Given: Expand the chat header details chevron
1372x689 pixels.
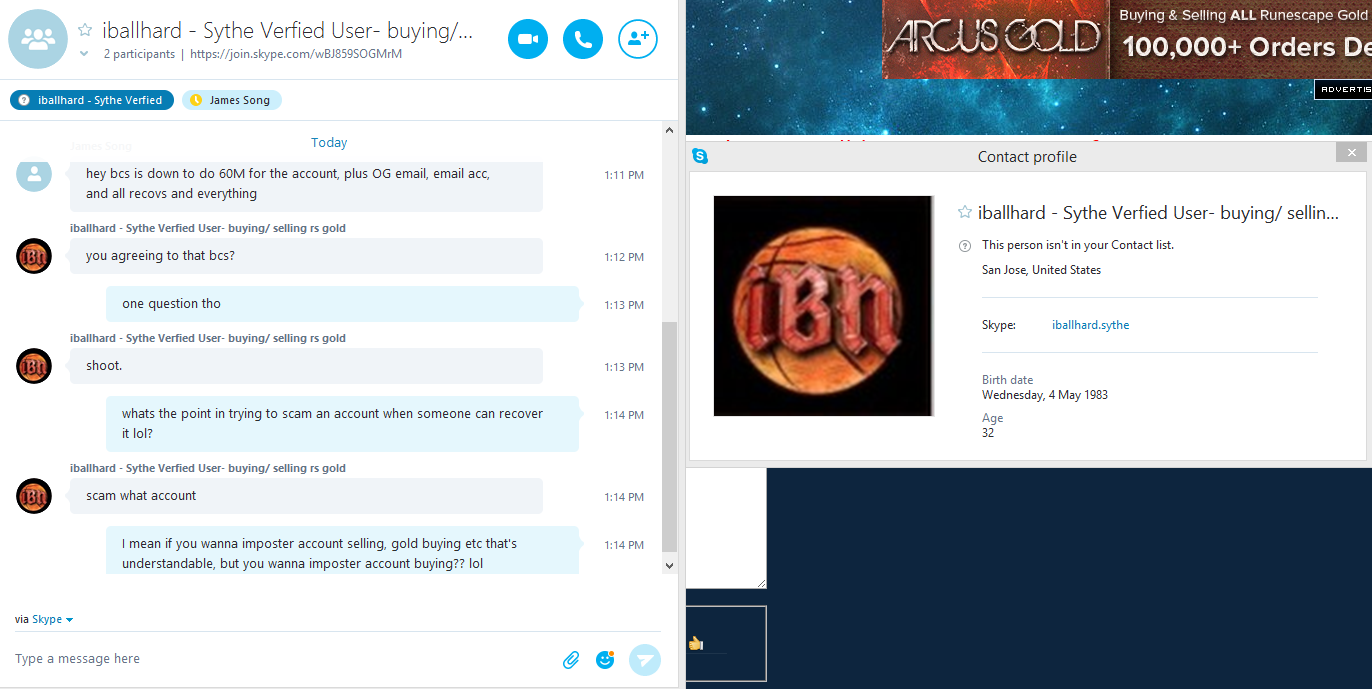Looking at the screenshot, I should click(85, 54).
